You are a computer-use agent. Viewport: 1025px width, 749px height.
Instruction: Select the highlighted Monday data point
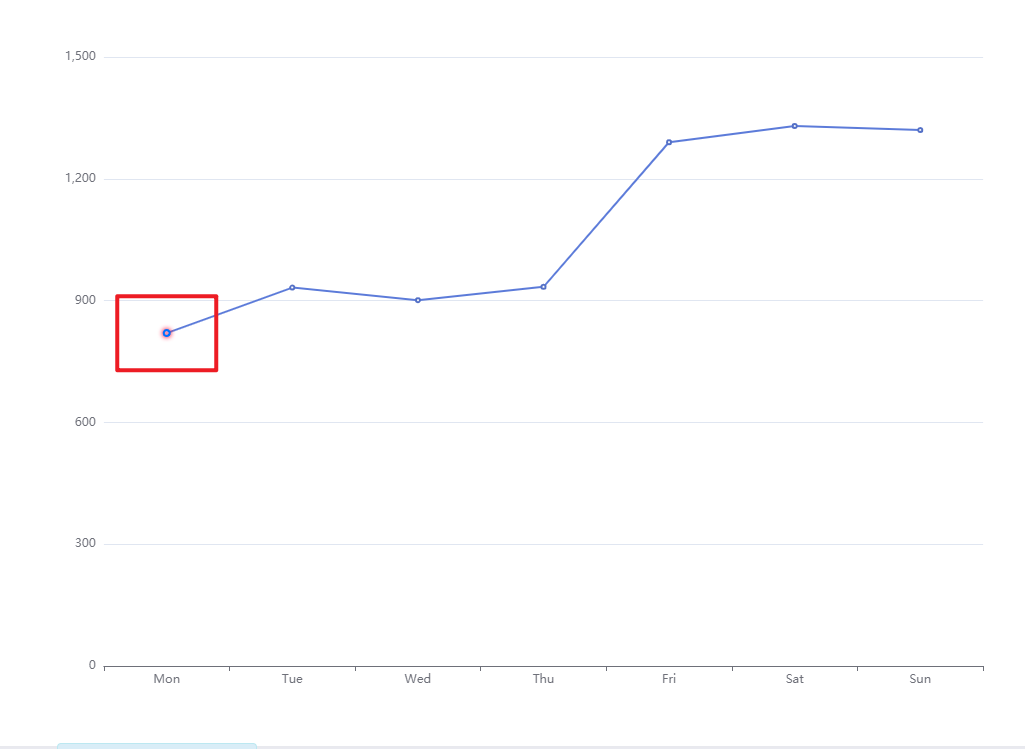coord(166,332)
